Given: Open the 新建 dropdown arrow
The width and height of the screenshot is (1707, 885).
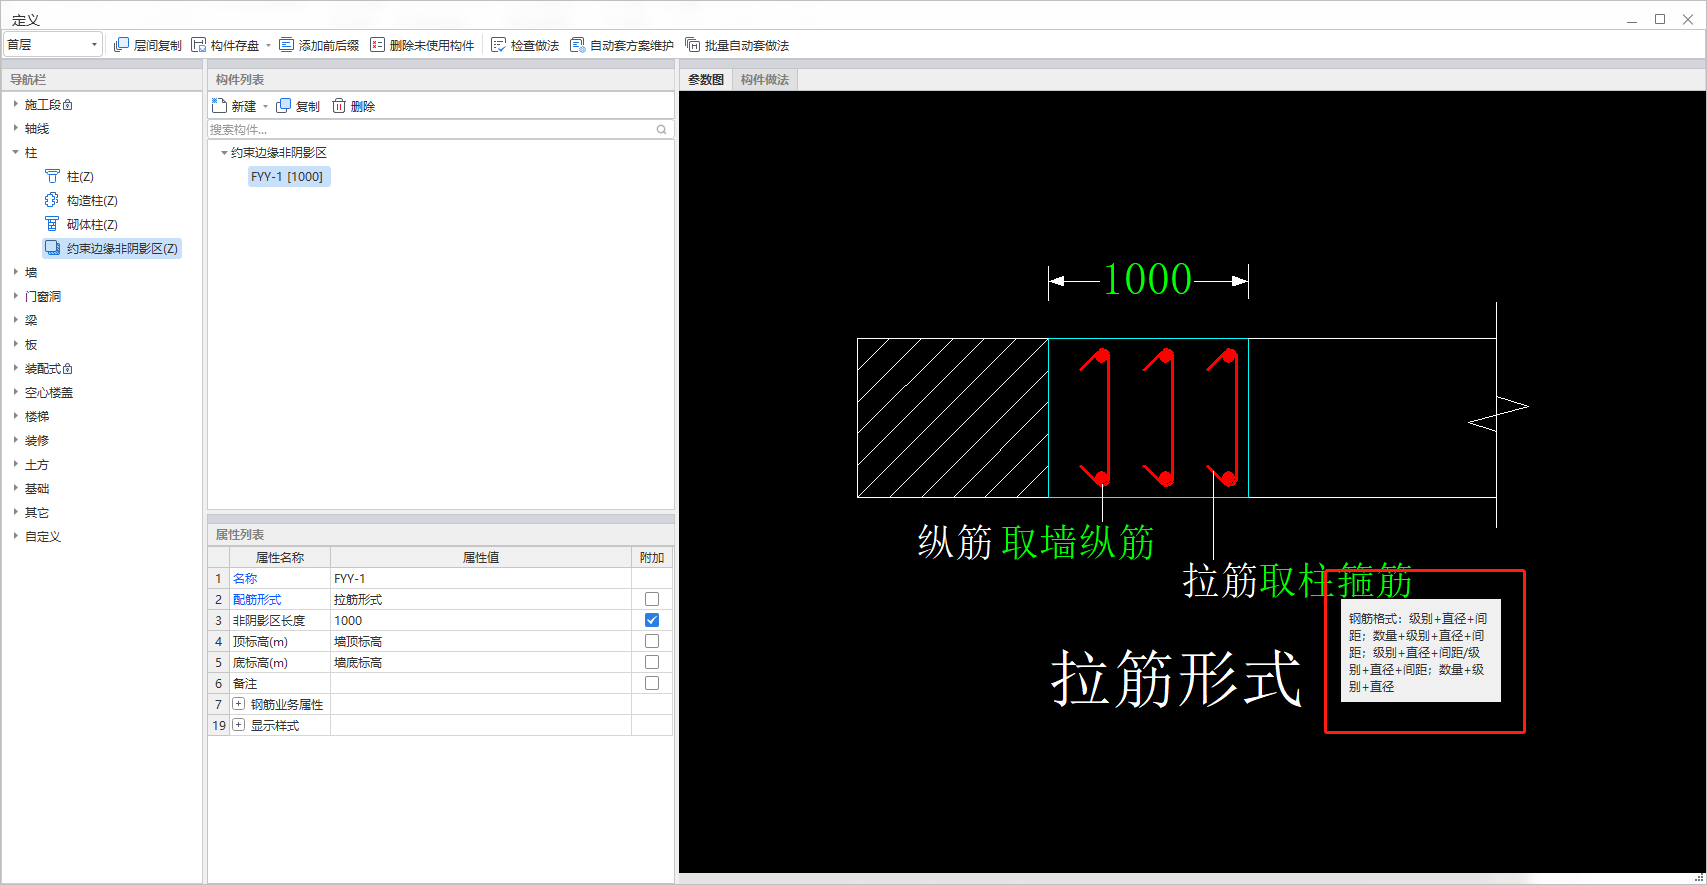Looking at the screenshot, I should click(x=265, y=107).
